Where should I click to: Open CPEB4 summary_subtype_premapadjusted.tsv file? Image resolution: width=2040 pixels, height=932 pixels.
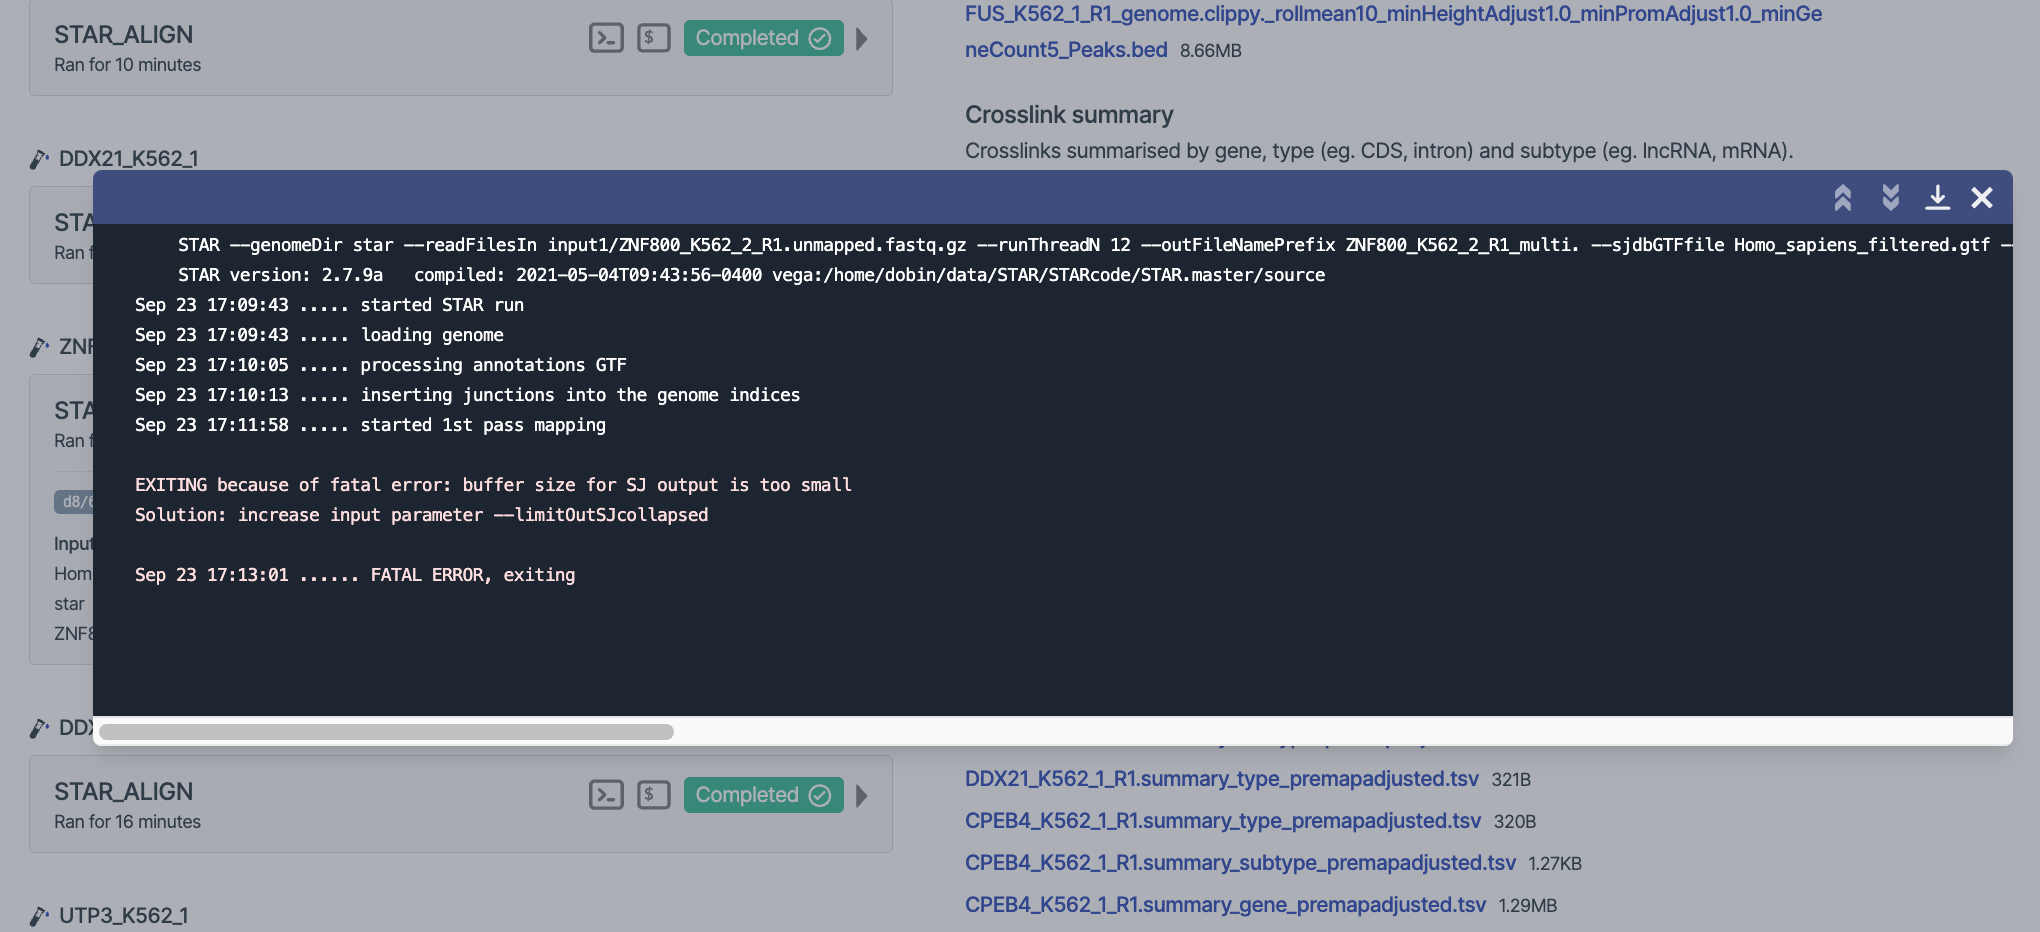[x=1240, y=863]
